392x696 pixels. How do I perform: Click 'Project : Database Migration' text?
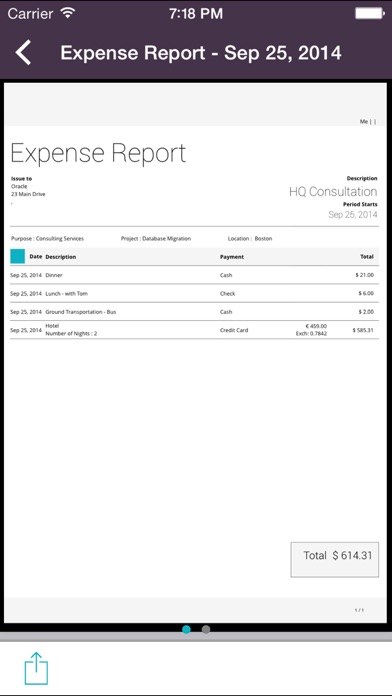tap(156, 239)
